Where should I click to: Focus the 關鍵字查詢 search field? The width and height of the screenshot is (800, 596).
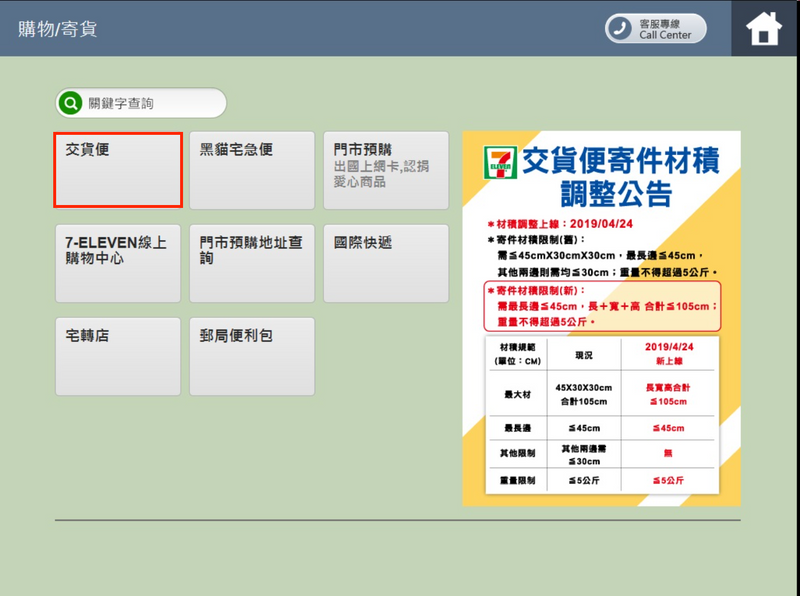point(141,103)
